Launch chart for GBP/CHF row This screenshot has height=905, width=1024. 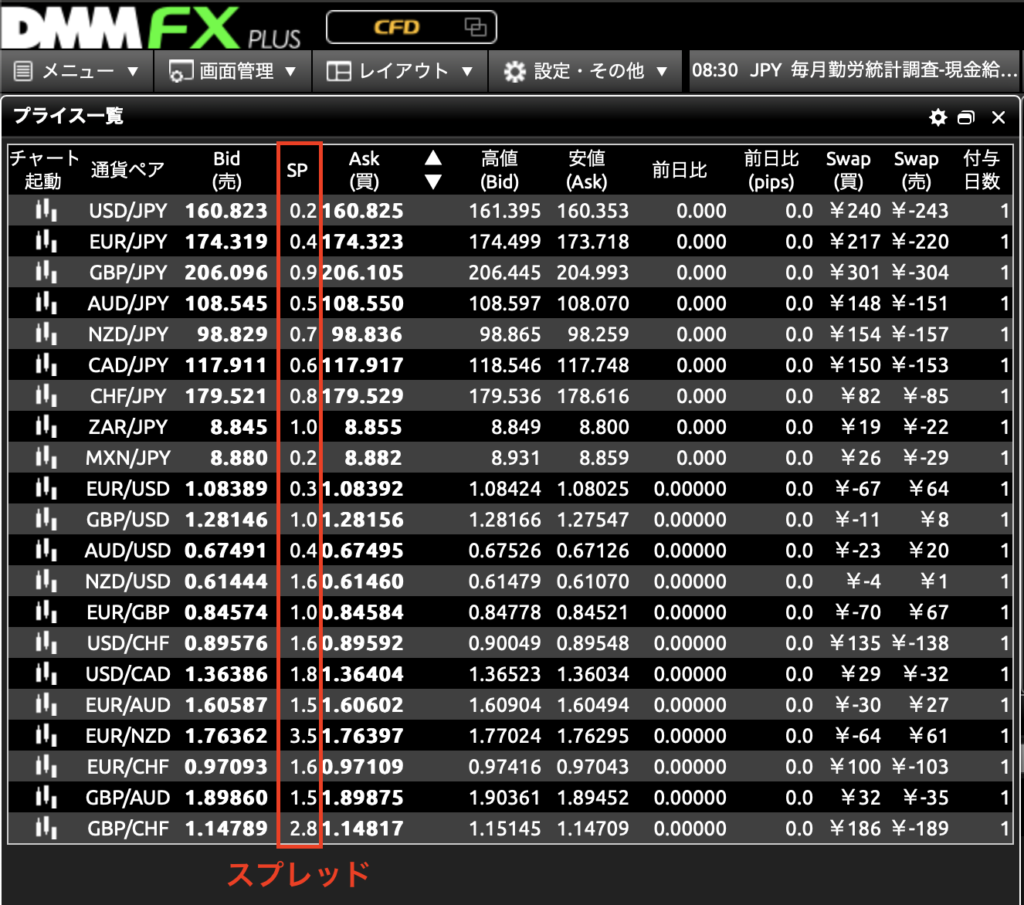45,828
